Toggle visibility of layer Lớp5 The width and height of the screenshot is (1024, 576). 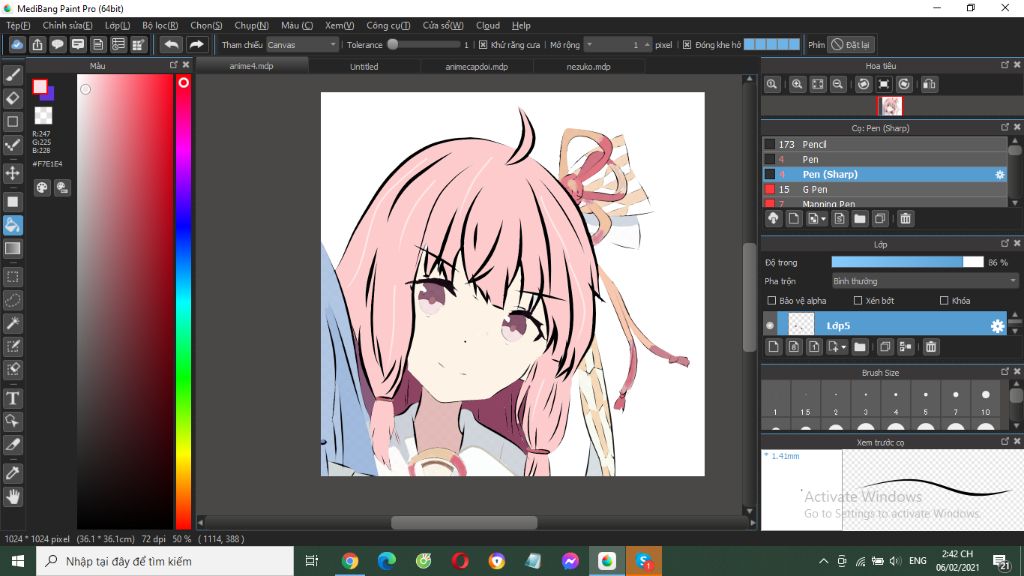click(x=770, y=325)
